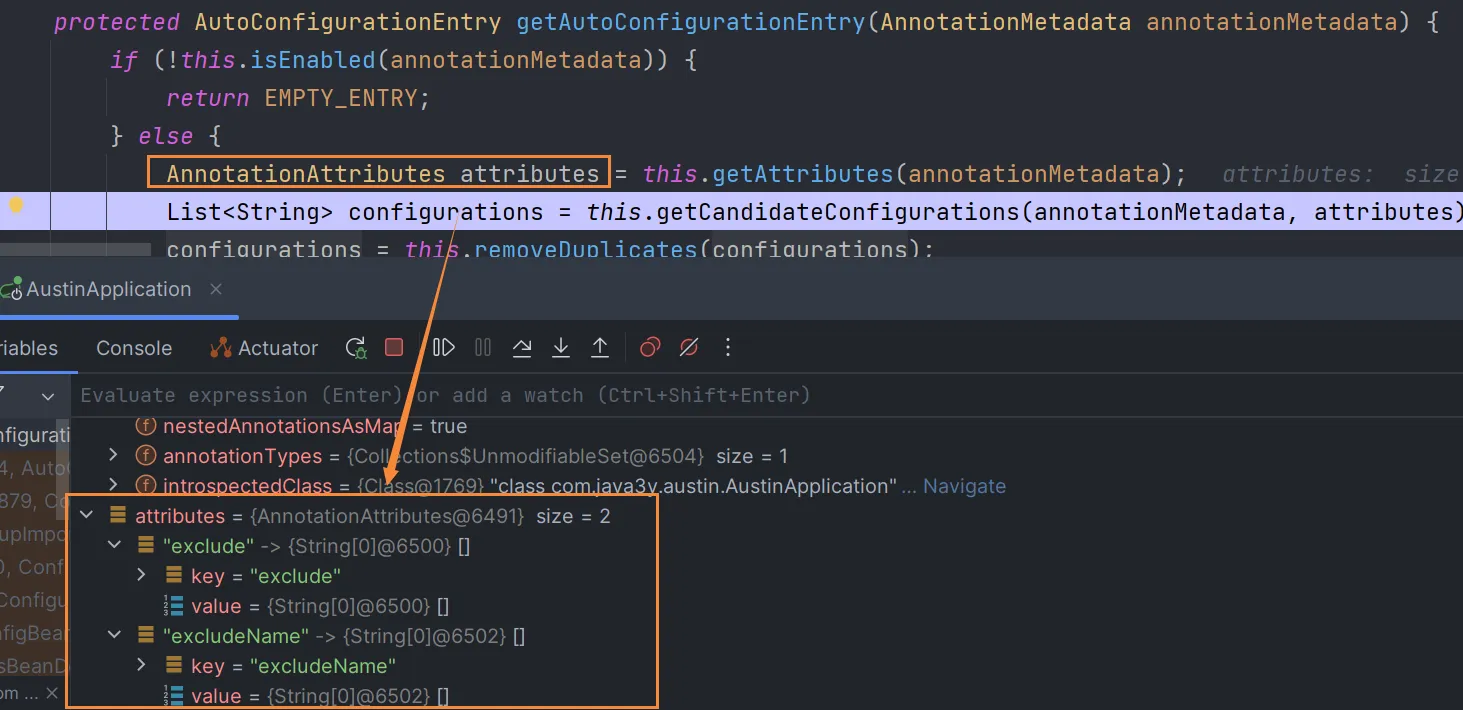Switch to the Variables tab
Image resolution: width=1463 pixels, height=710 pixels.
tap(29, 348)
